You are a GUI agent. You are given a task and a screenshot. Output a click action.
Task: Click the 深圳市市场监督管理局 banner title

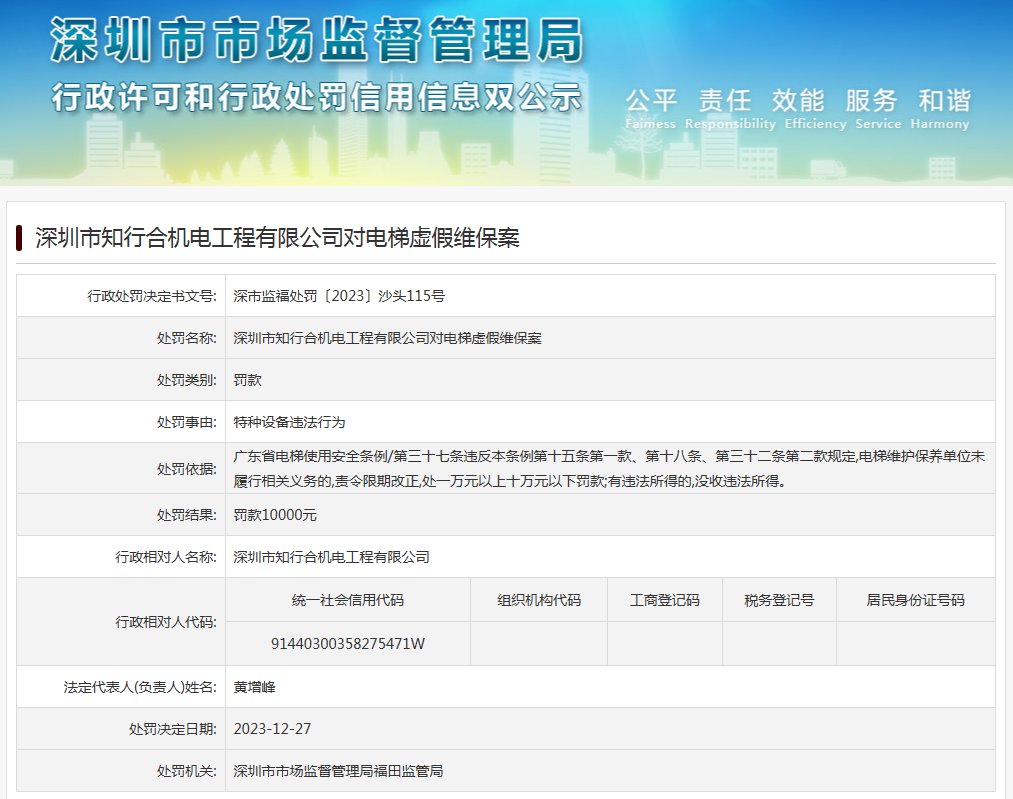point(316,41)
